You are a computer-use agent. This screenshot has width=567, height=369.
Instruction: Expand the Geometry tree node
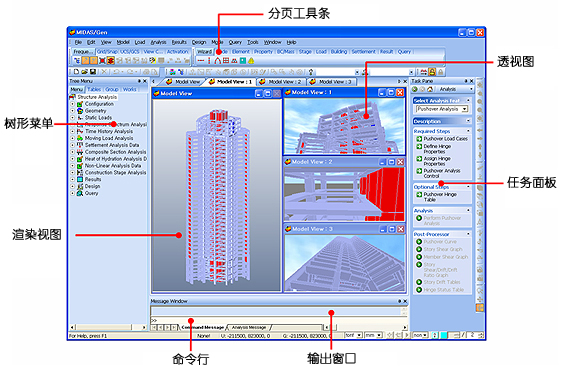pyautogui.click(x=72, y=111)
